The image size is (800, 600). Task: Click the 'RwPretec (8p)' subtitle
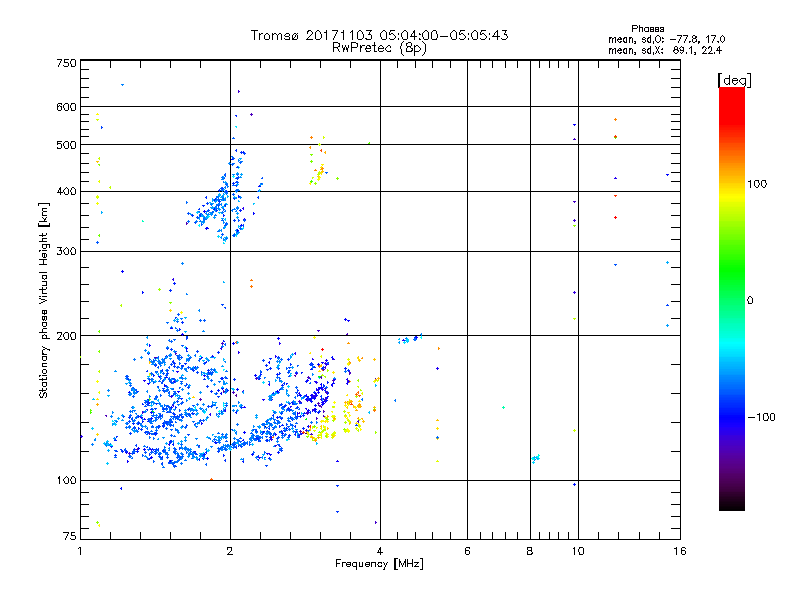(379, 48)
